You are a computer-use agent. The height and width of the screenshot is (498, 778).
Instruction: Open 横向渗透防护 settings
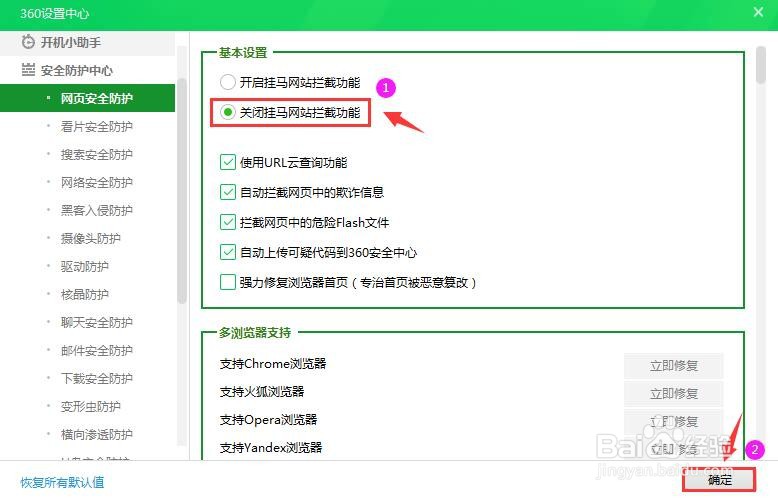[96, 435]
